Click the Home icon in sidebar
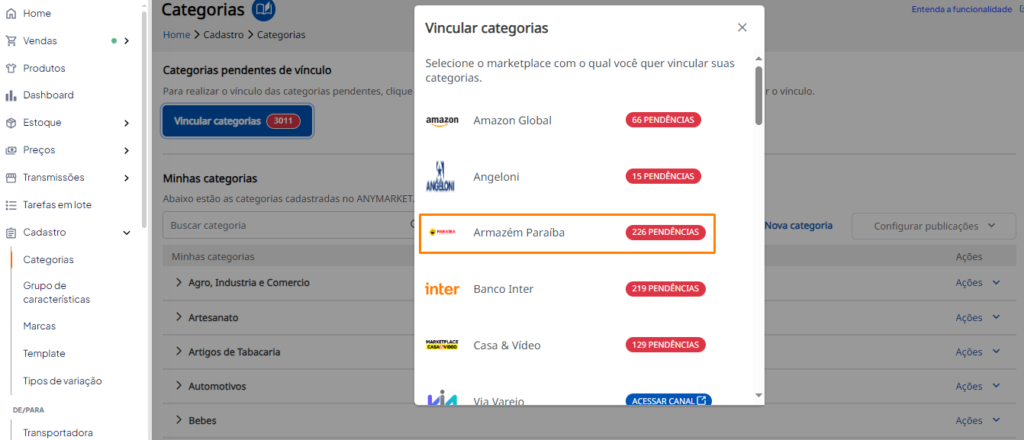Image resolution: width=1024 pixels, height=440 pixels. 10,13
